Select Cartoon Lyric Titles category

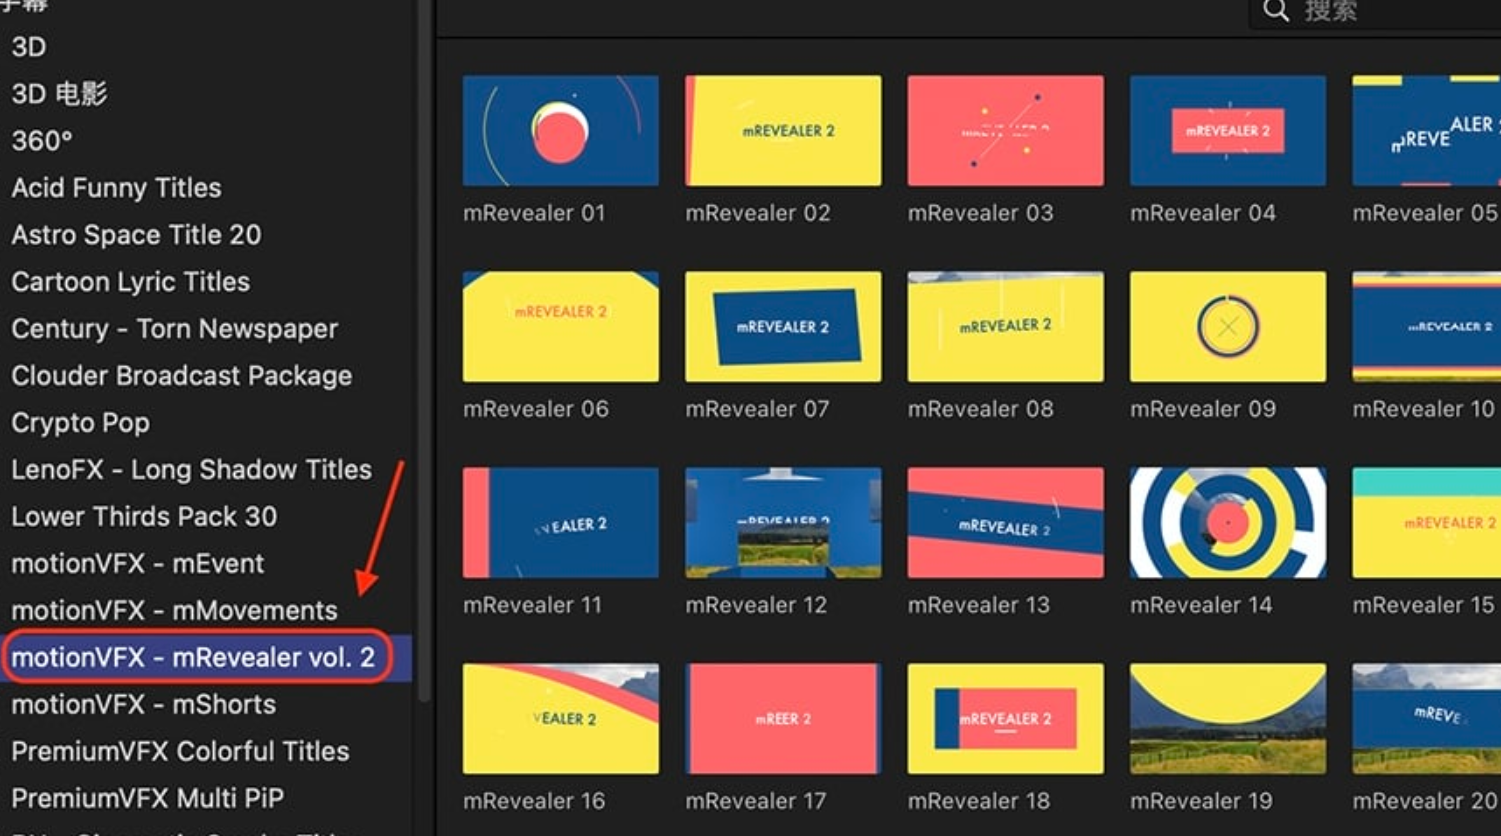pos(130,282)
